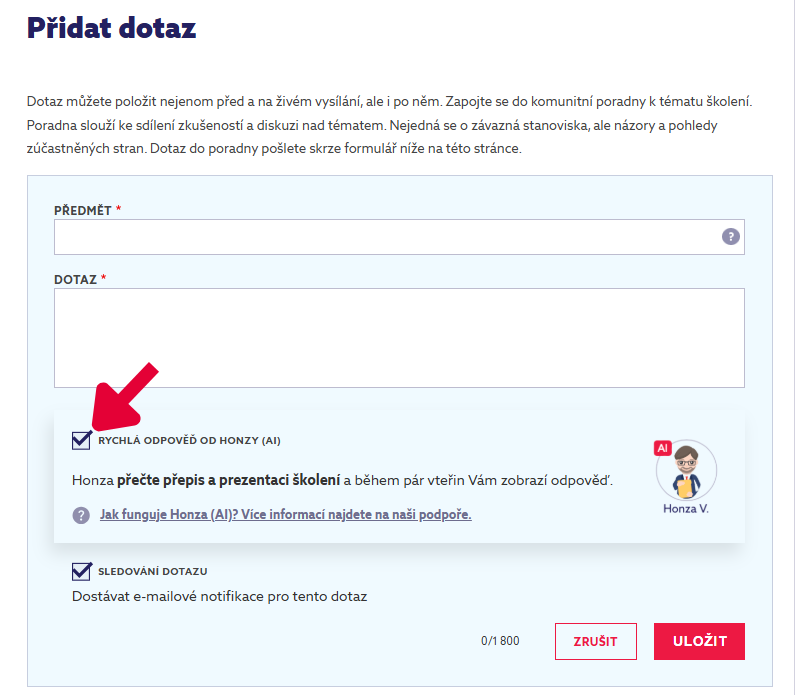Click the DOTAZ field label
Image resolution: width=808 pixels, height=695 pixels.
(75, 279)
